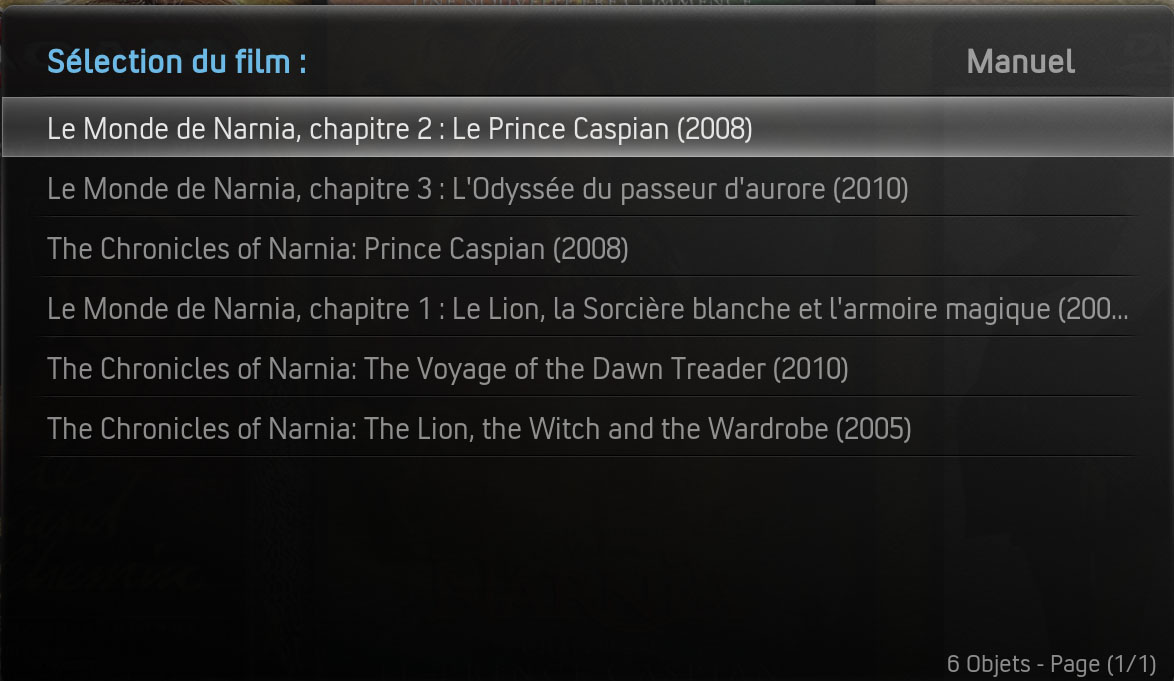Pick The Chronicles of Narnia: Prince Caspian
This screenshot has height=681, width=1174.
[x=338, y=249]
